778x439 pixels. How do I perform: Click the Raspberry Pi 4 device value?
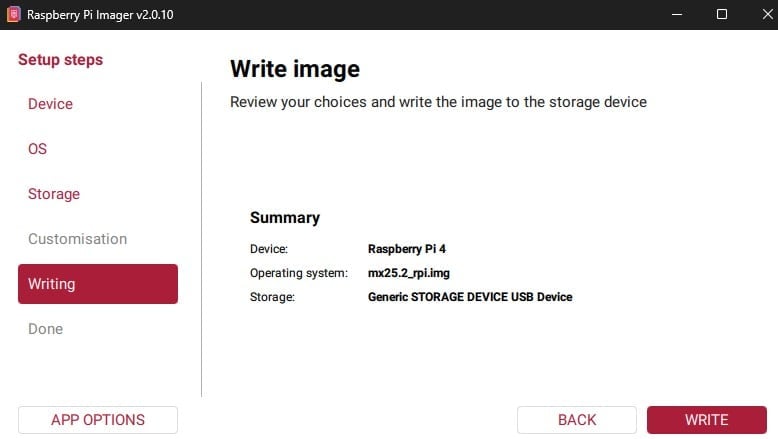point(407,249)
